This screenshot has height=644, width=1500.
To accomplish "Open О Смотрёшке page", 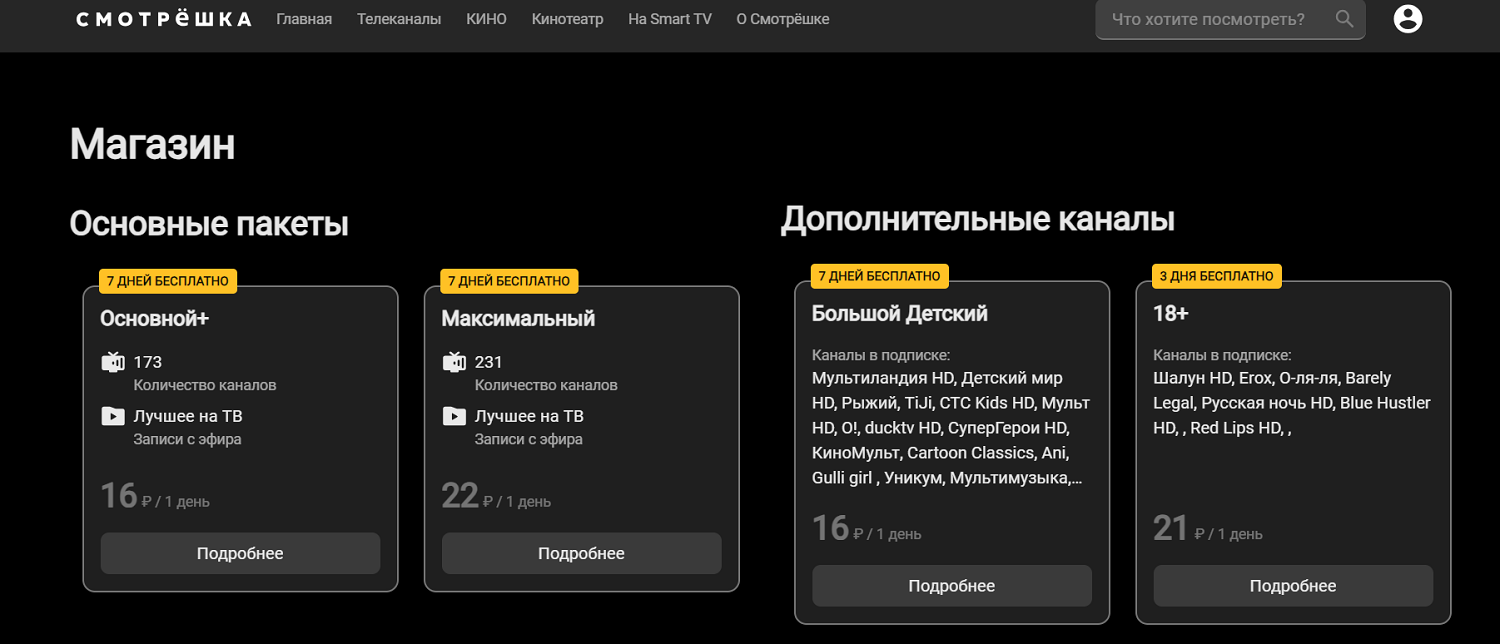I will coord(782,19).
